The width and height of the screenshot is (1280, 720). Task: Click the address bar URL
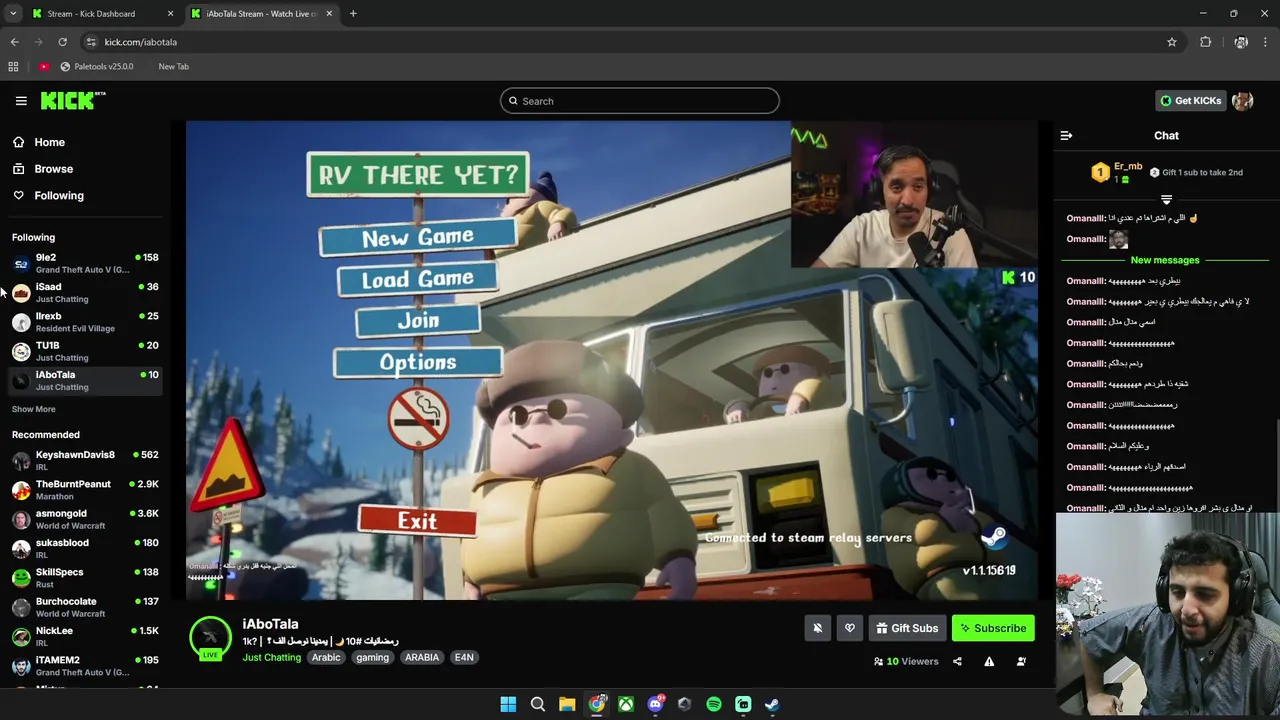point(141,42)
